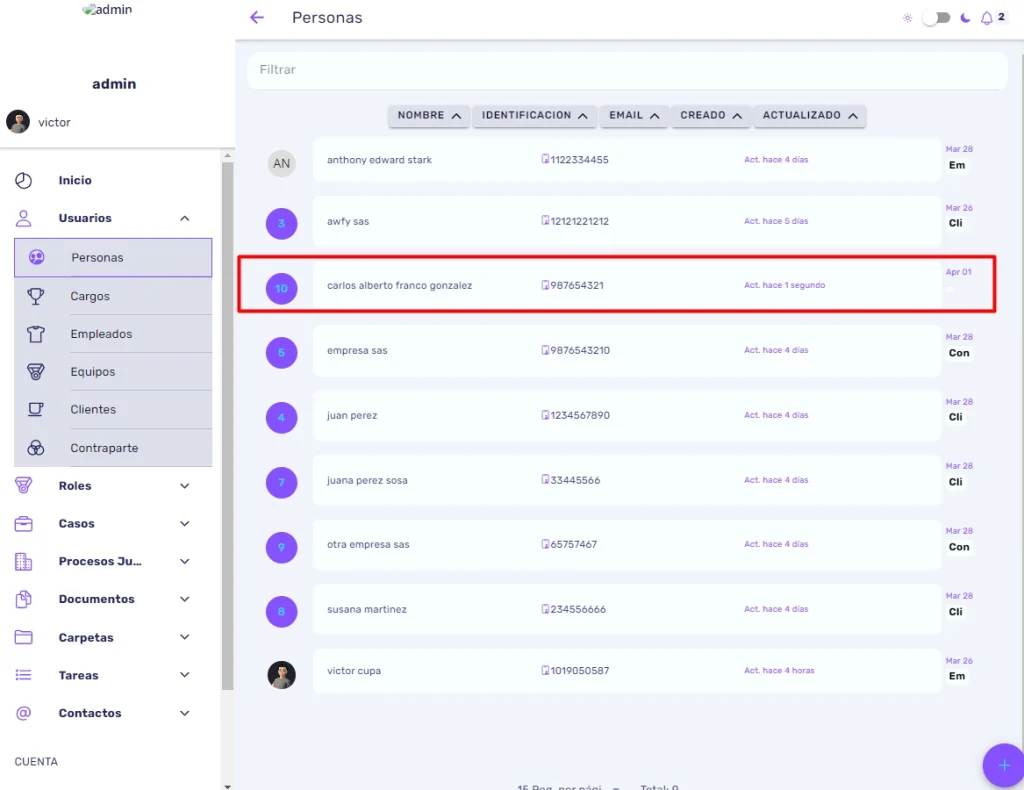Collapse the Usuarios section chevron

[x=185, y=218]
